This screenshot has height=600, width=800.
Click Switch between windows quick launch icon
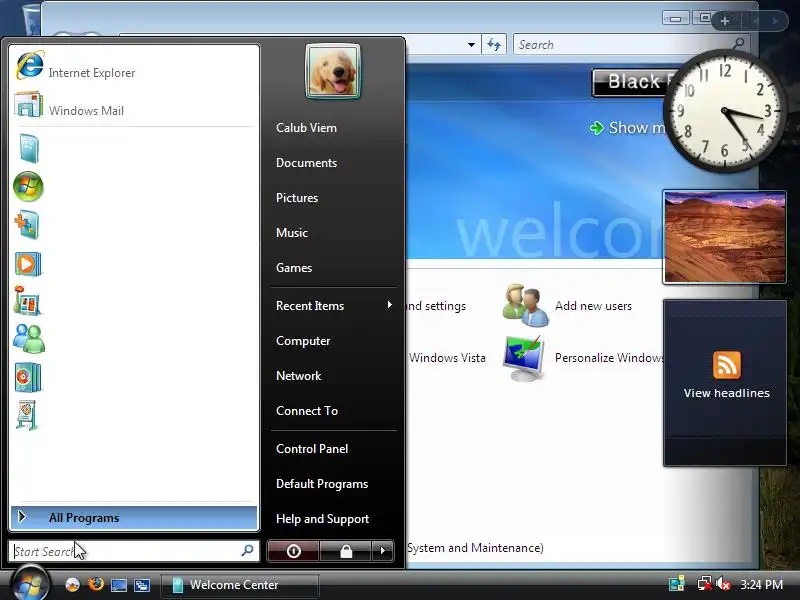pos(142,585)
